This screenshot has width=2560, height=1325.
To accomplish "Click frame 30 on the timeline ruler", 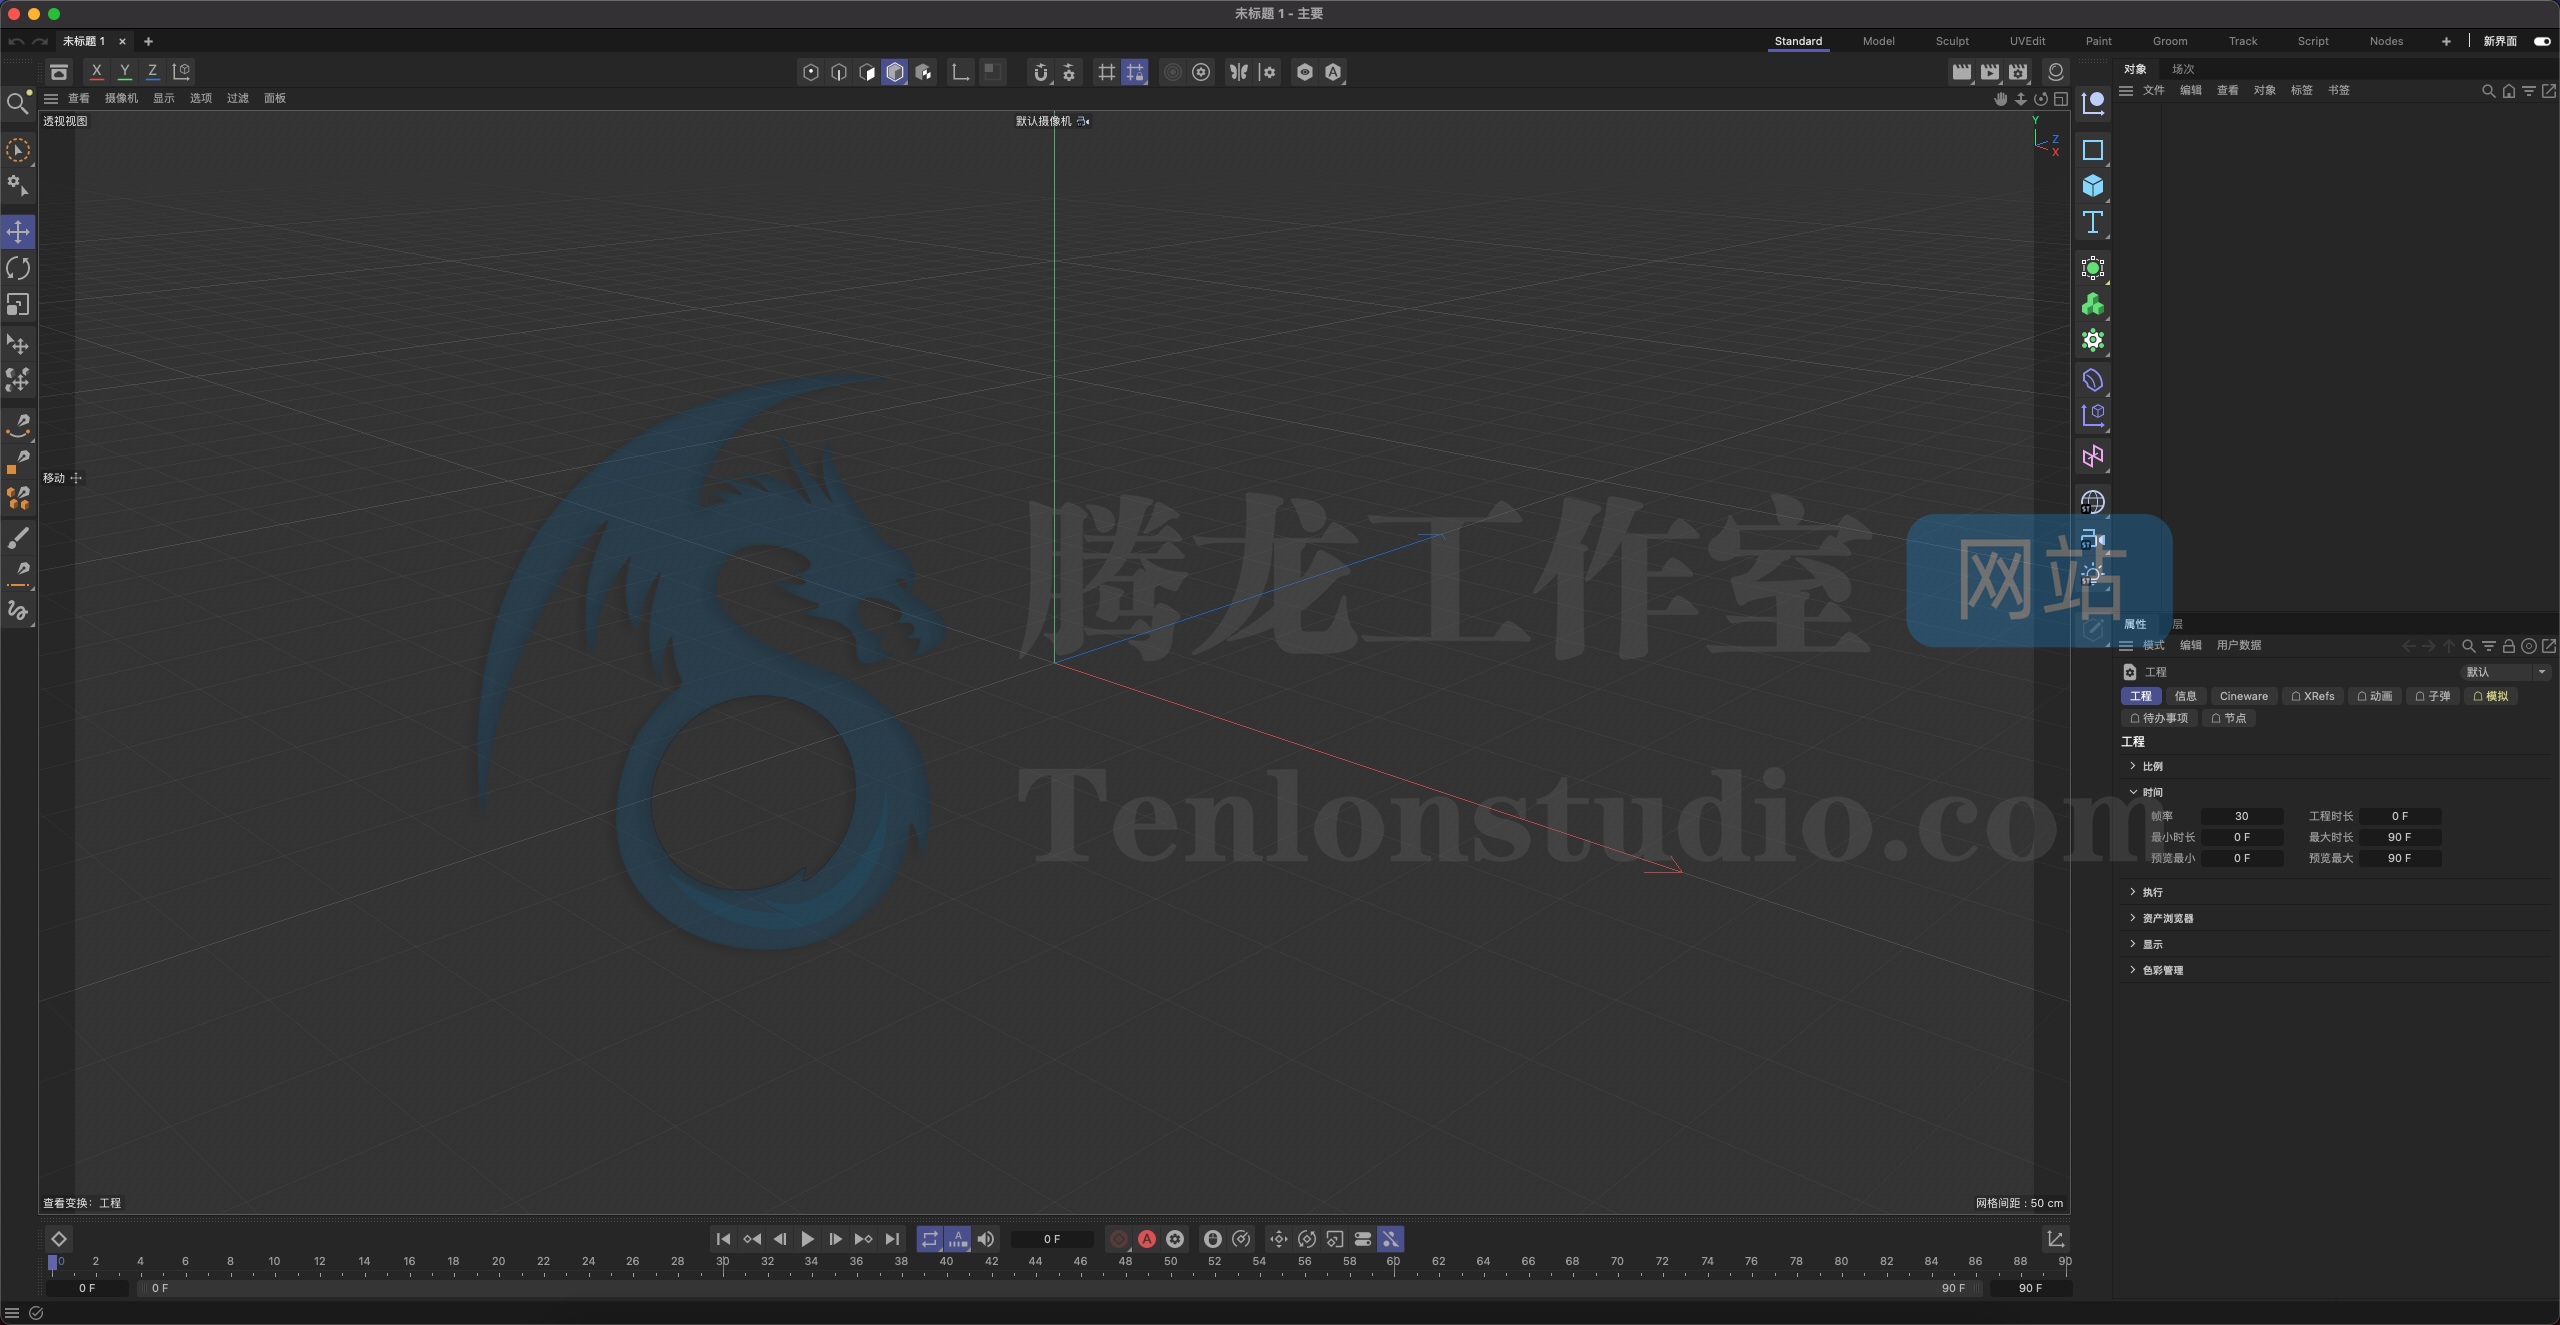I will pos(723,1262).
